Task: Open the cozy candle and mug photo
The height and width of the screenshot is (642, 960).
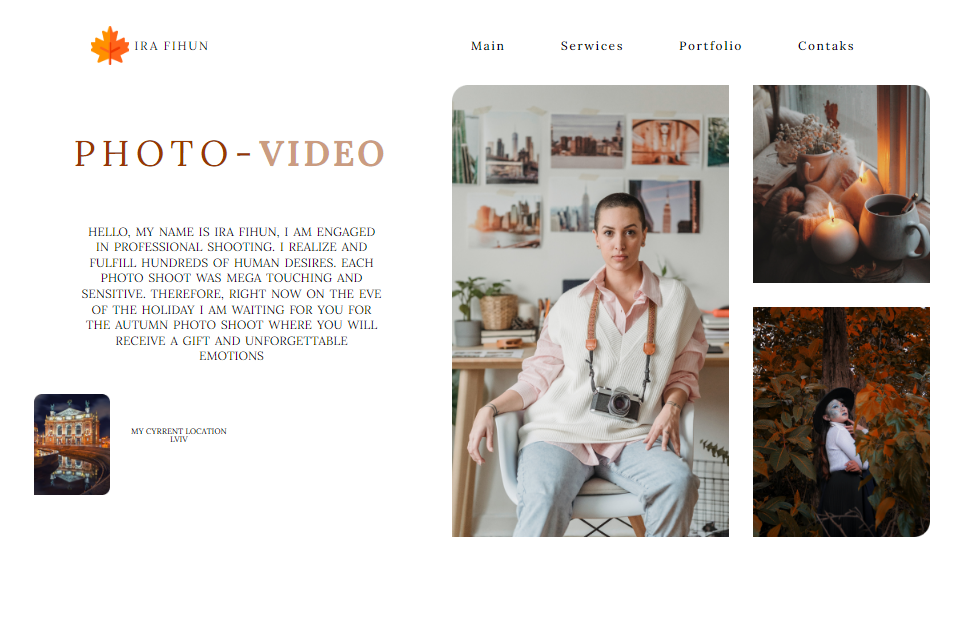Action: click(841, 184)
